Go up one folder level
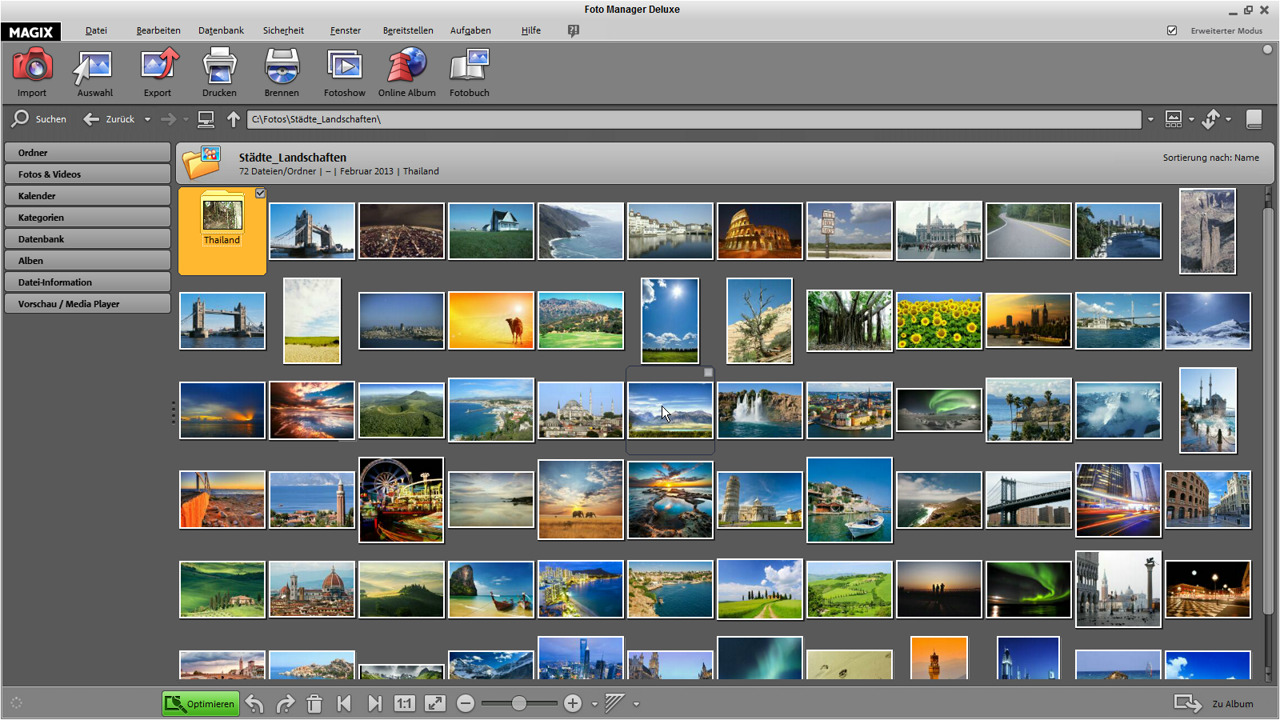This screenshot has width=1280, height=720. [x=233, y=119]
